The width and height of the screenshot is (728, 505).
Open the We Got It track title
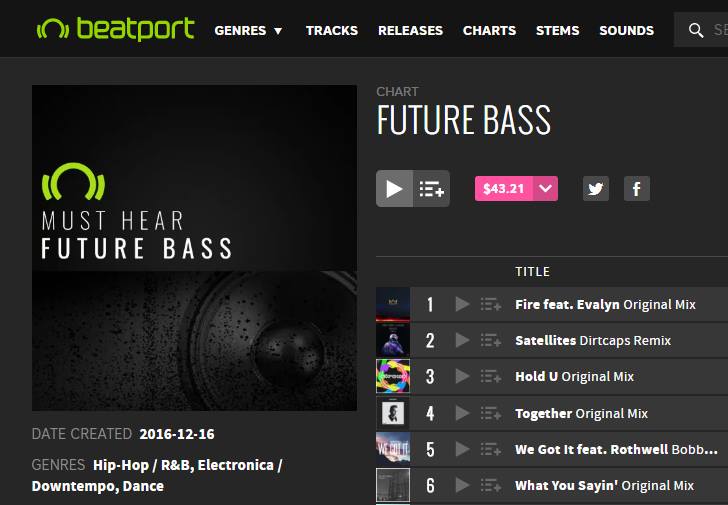[x=592, y=449]
